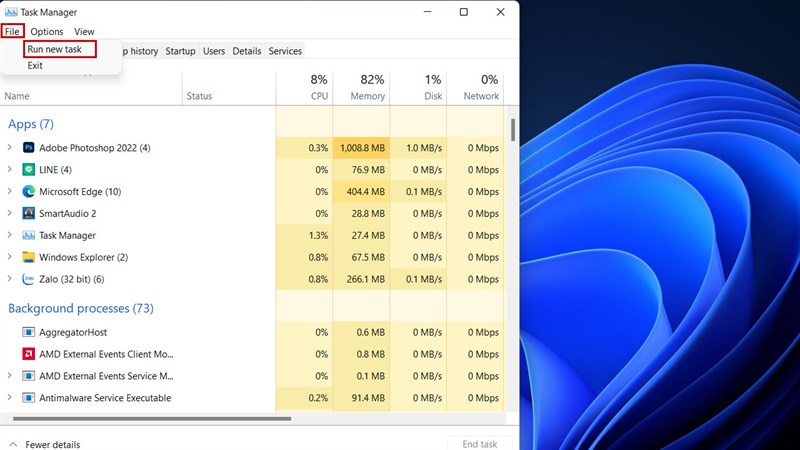Click Photoshop memory value 1,008.8 MB
The image size is (800, 450).
(x=362, y=148)
